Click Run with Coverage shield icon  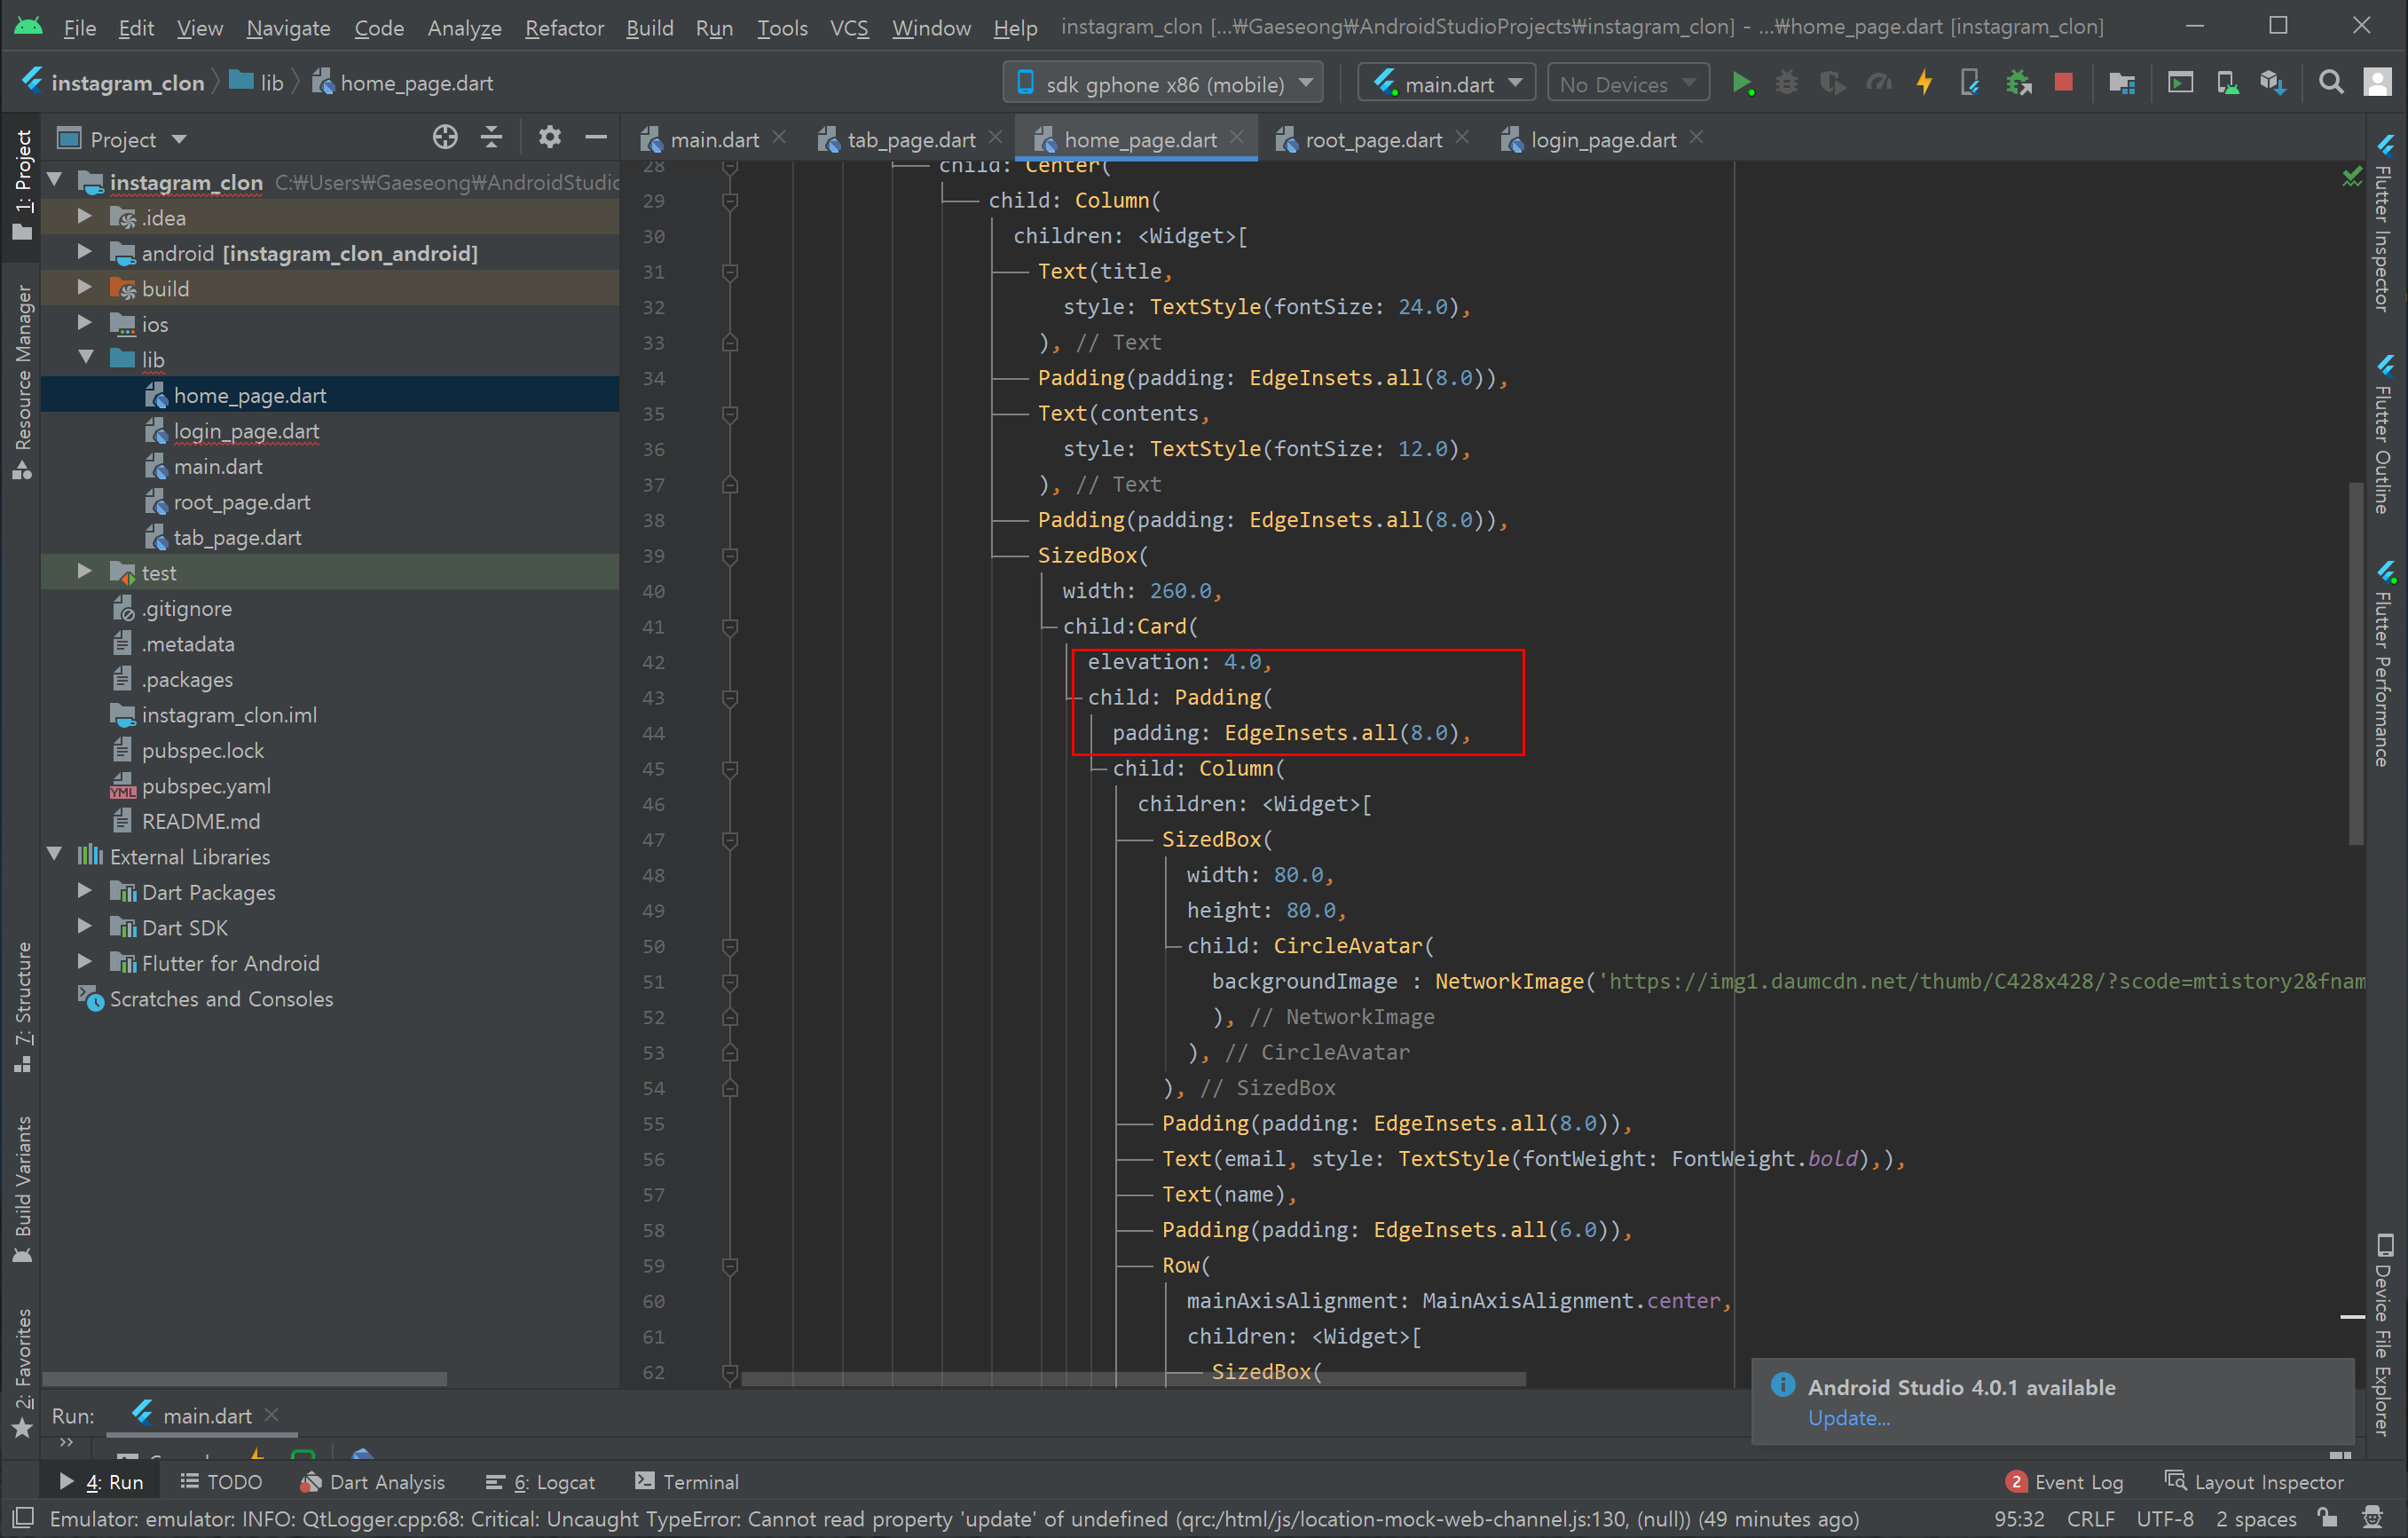(x=1832, y=83)
